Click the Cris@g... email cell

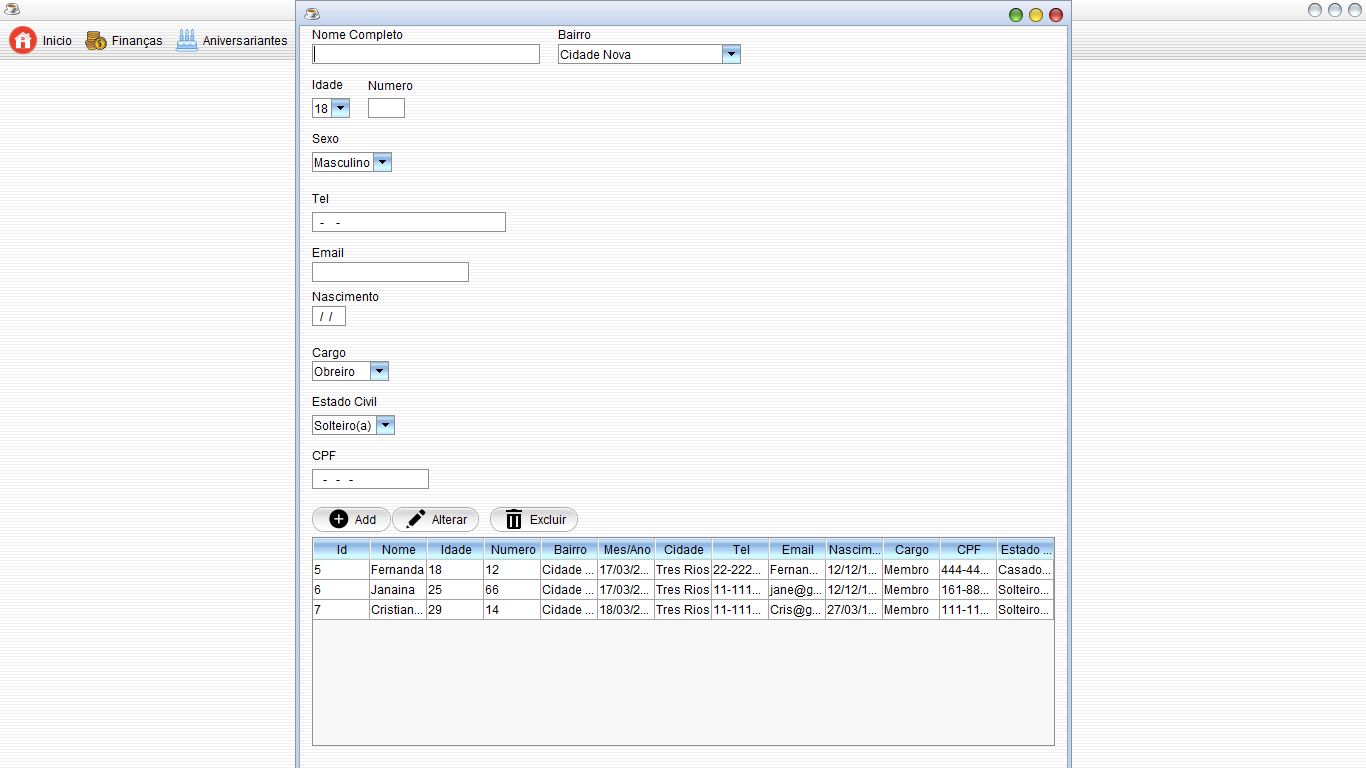(798, 610)
